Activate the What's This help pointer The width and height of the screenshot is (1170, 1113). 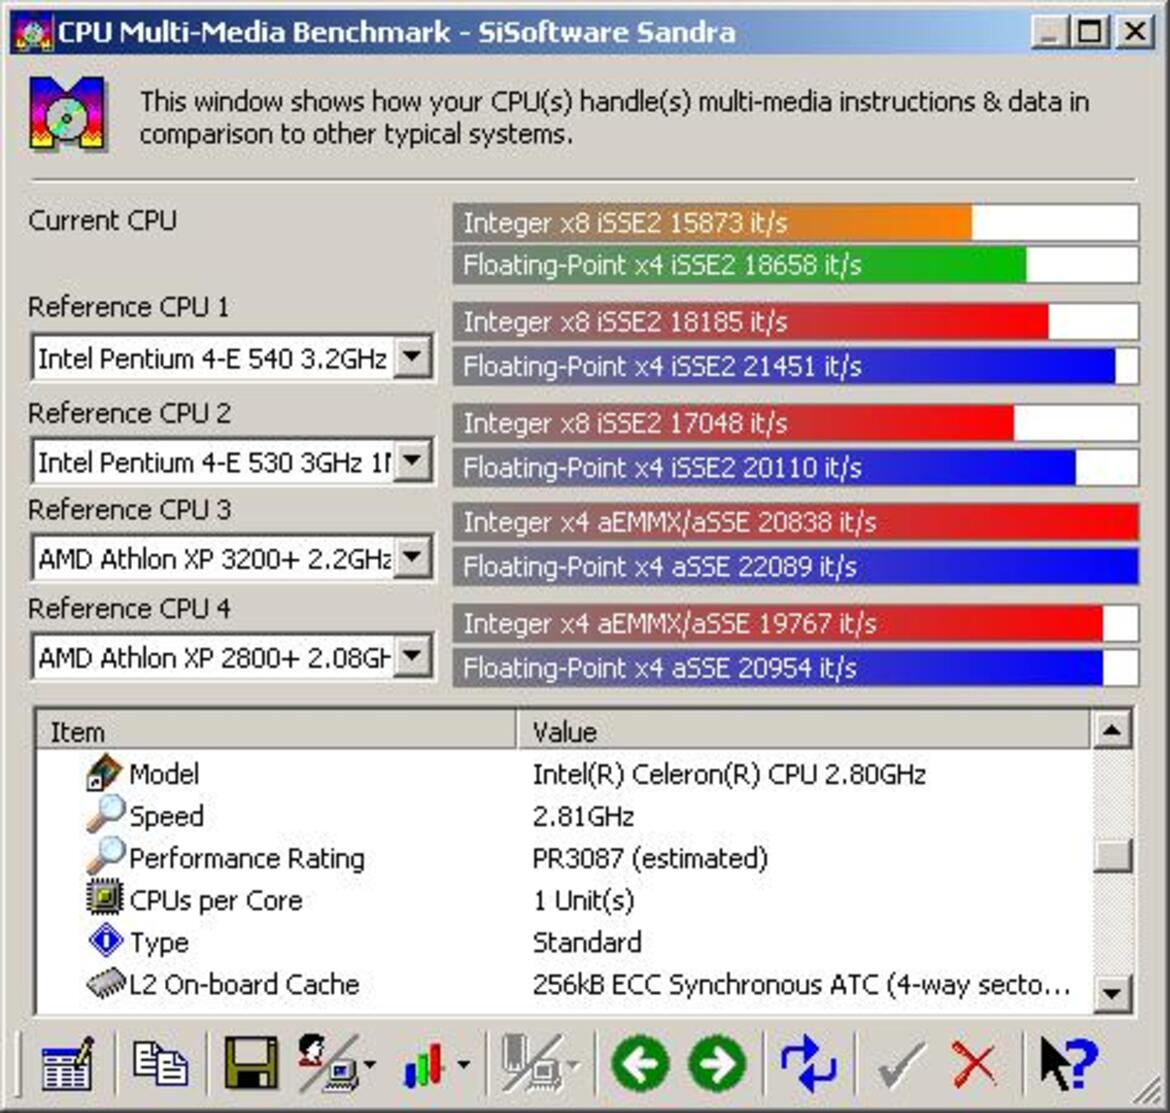coord(1069,1064)
